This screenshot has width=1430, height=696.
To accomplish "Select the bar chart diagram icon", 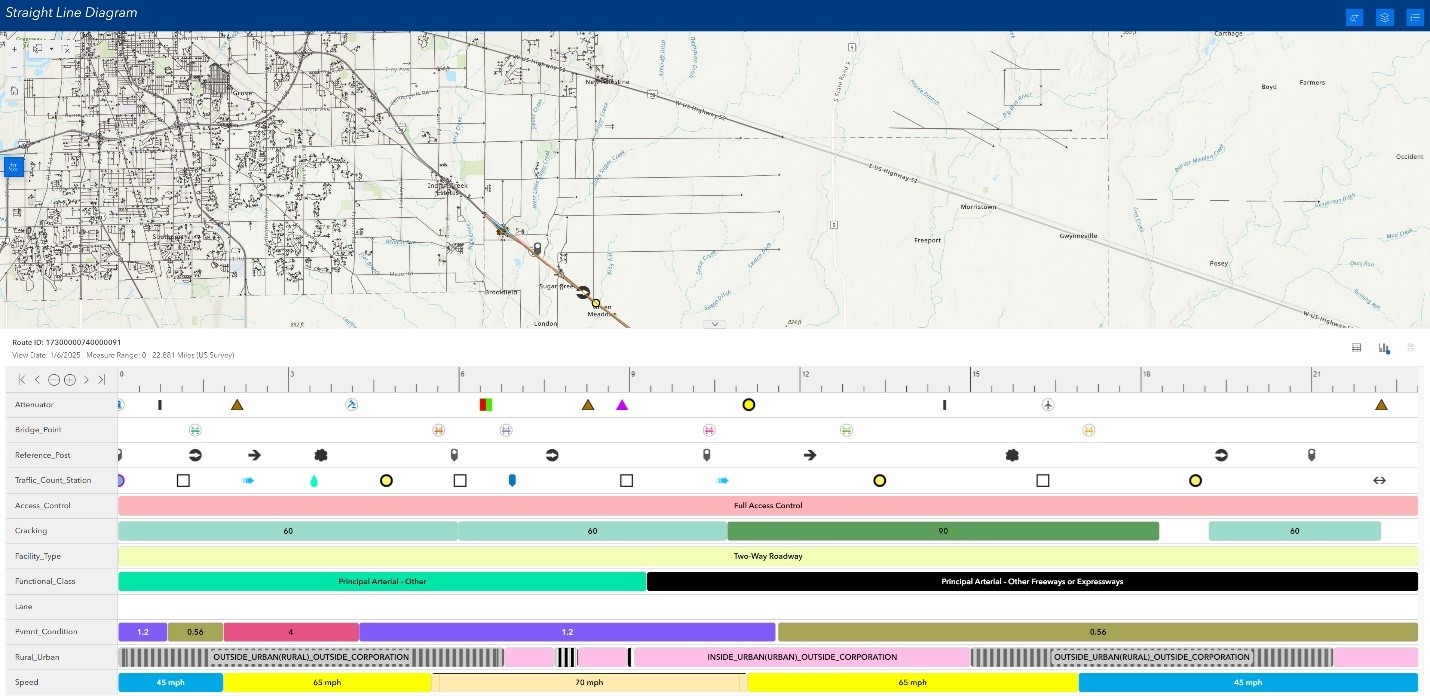I will coord(1382,348).
